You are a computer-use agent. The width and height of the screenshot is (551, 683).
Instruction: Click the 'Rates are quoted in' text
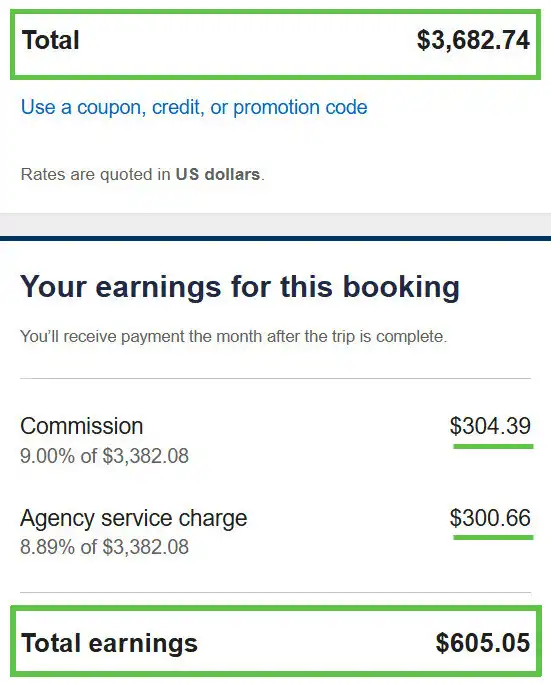tap(95, 174)
